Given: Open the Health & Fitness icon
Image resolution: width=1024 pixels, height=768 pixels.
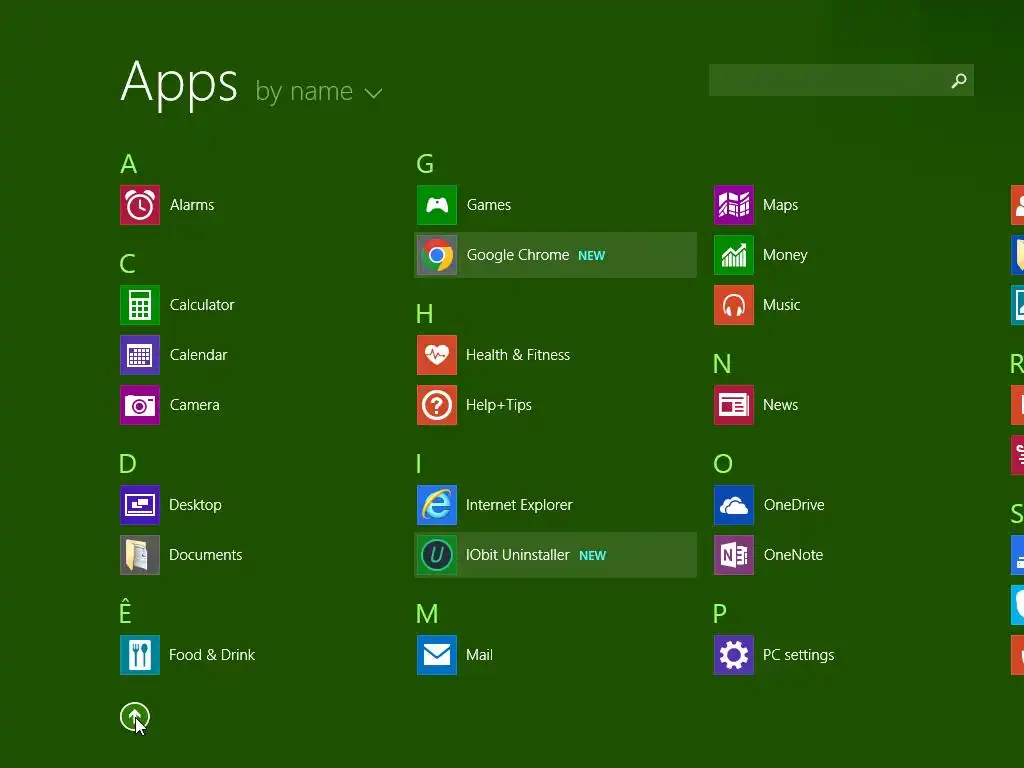Looking at the screenshot, I should (437, 355).
